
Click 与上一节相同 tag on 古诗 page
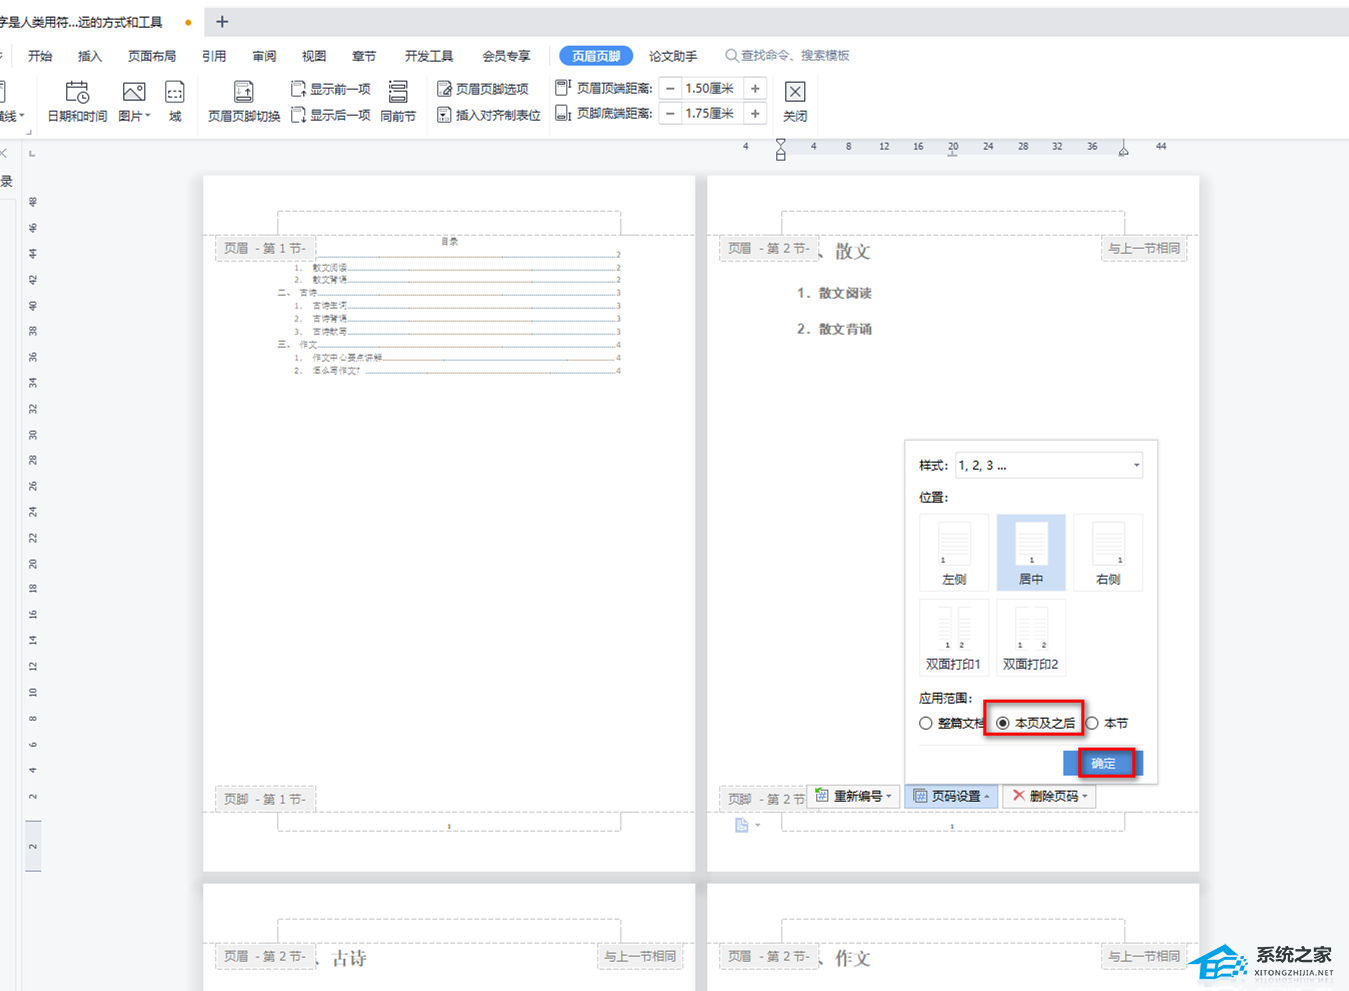[x=639, y=956]
